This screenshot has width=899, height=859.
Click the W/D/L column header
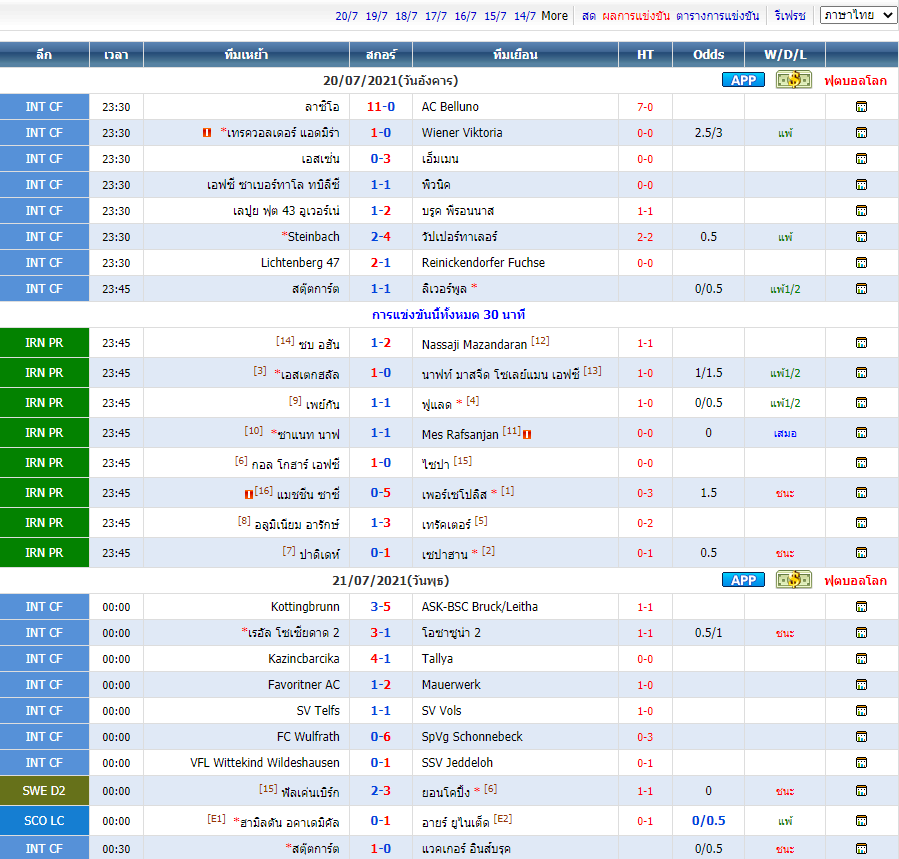785,54
